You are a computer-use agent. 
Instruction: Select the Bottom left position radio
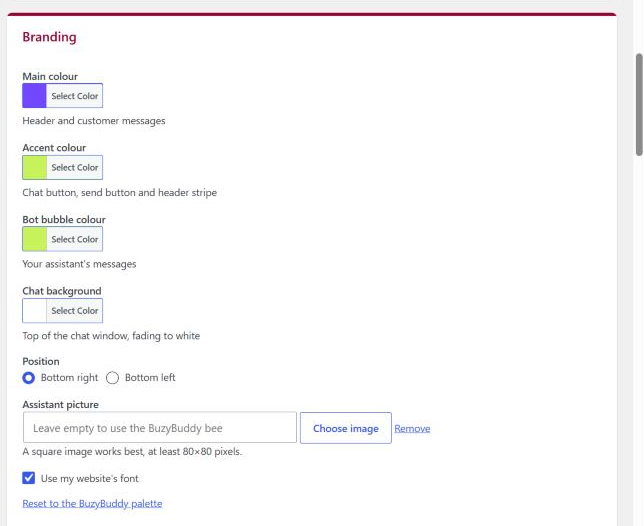click(x=112, y=378)
